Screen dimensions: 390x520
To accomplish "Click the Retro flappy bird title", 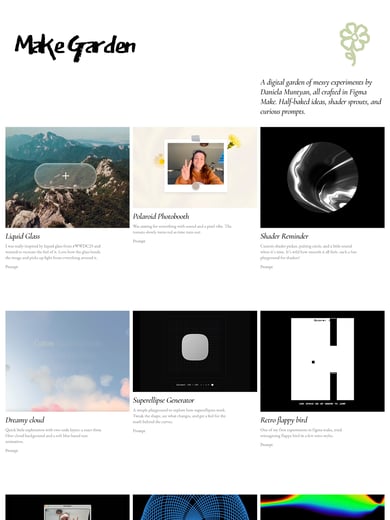I will click(284, 420).
